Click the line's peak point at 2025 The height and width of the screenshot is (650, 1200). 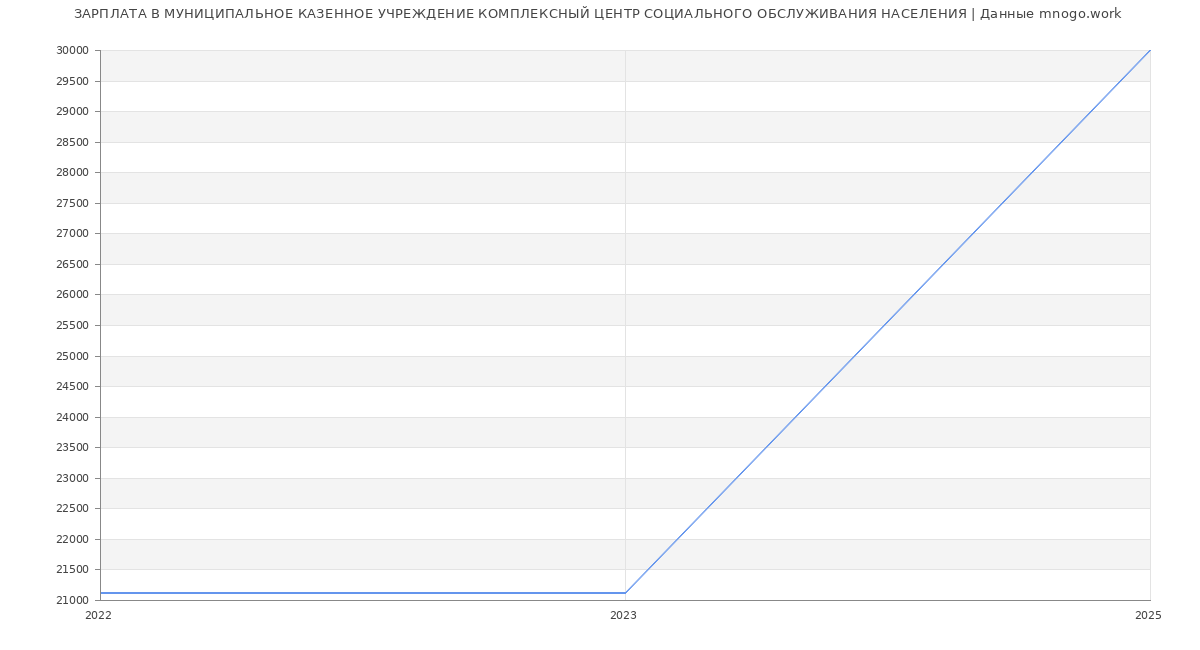click(1149, 51)
